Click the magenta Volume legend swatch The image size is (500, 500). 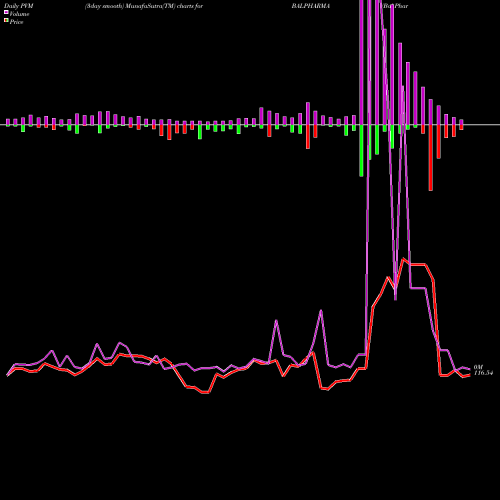[x=6, y=12]
